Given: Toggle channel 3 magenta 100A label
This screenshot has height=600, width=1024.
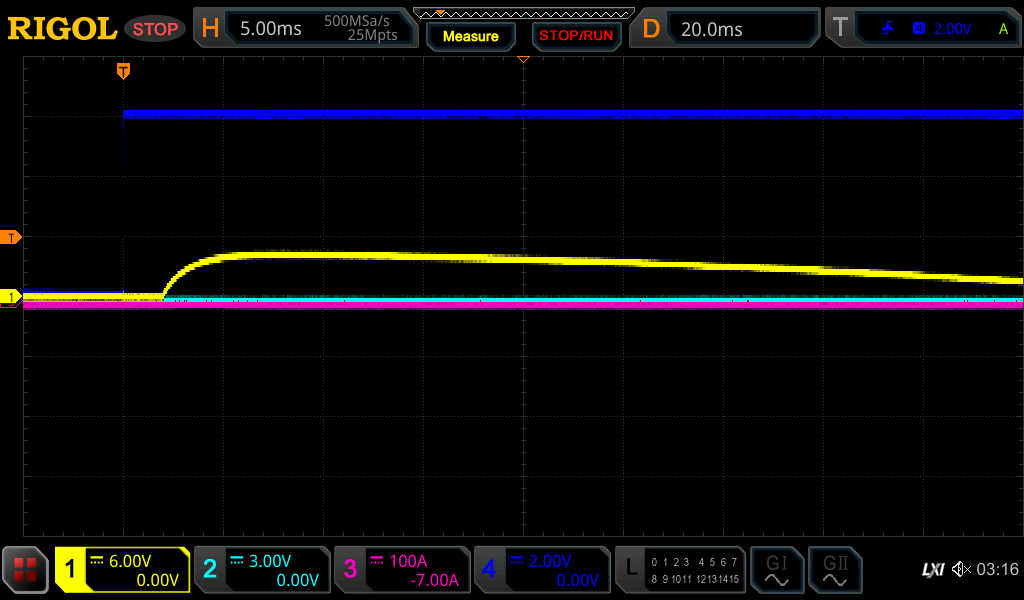Looking at the screenshot, I should pyautogui.click(x=402, y=570).
